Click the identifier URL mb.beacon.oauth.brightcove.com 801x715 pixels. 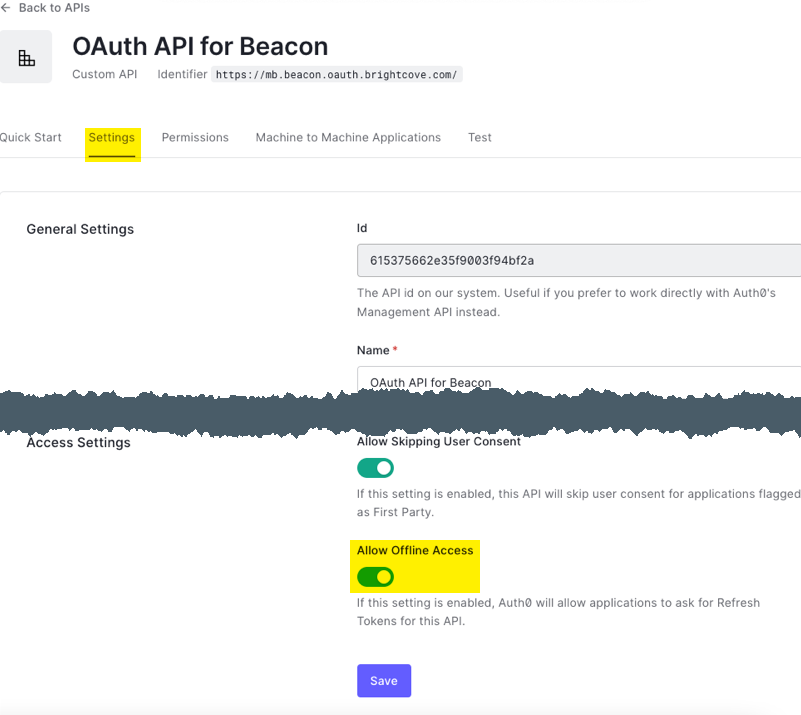tap(337, 75)
